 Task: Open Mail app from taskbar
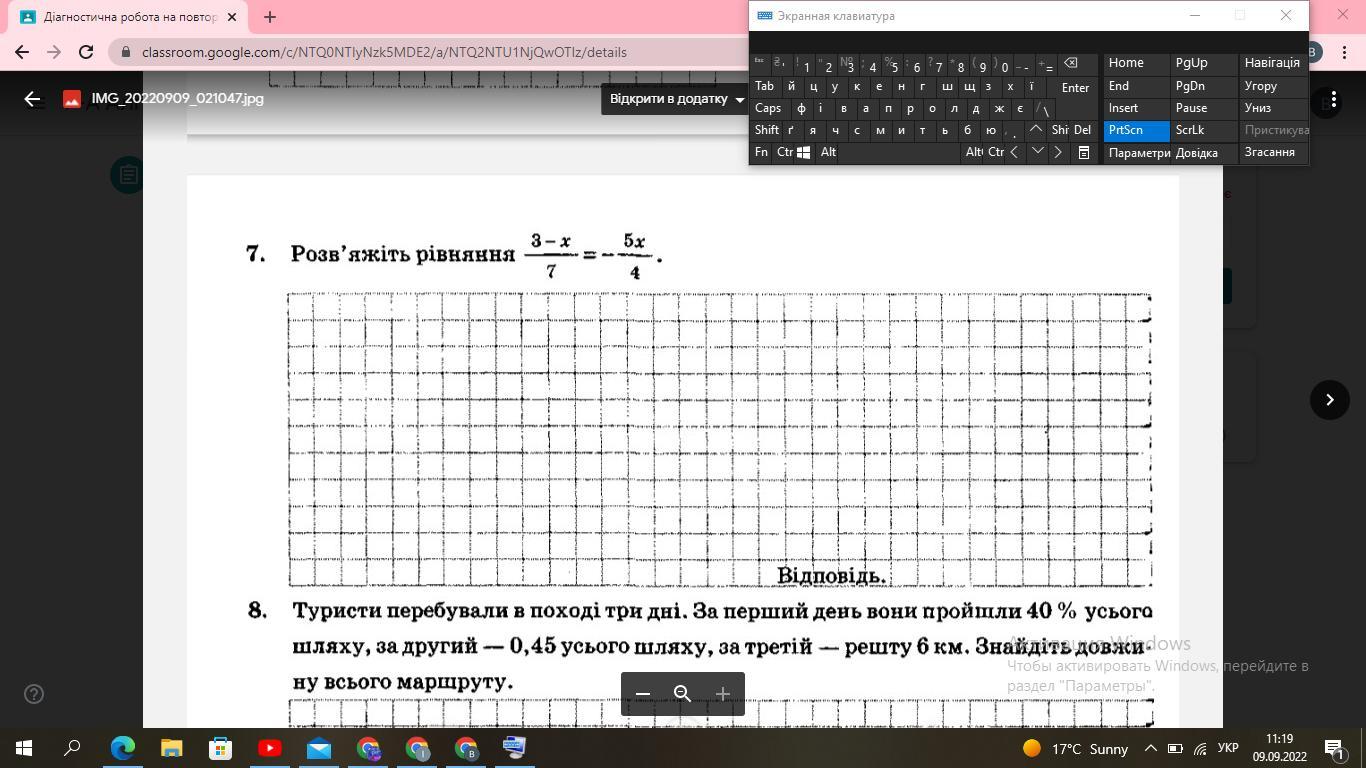click(x=318, y=748)
